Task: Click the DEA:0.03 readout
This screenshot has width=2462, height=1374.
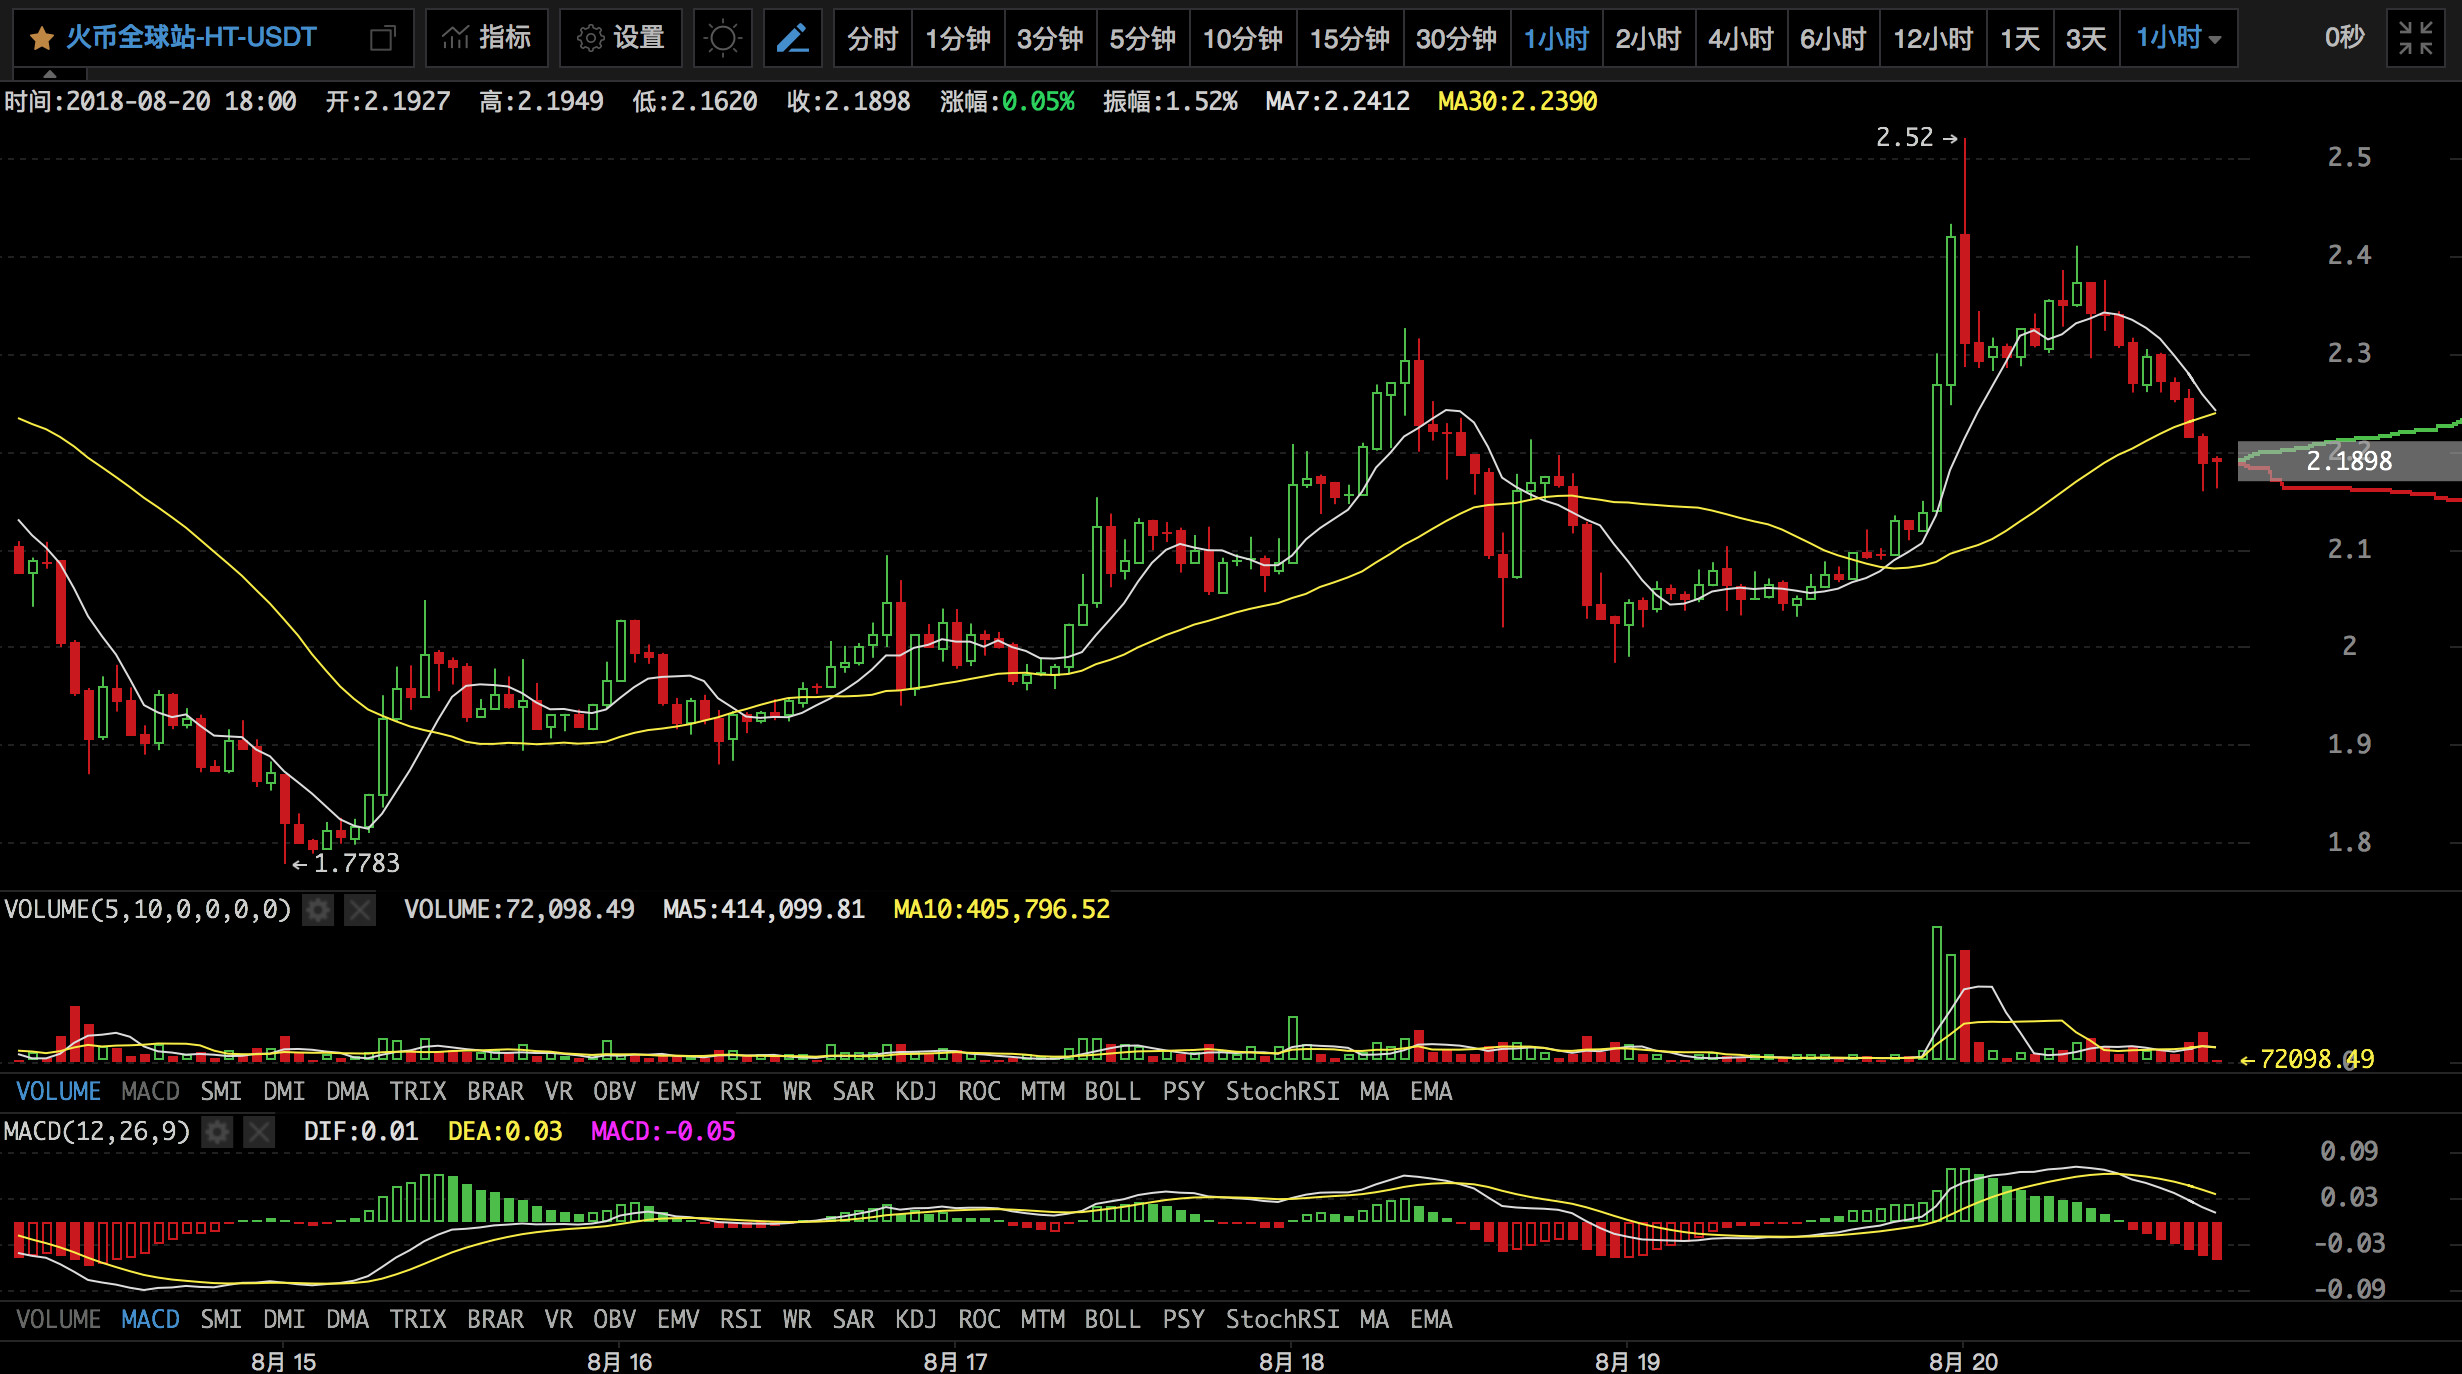Action: click(x=505, y=1131)
